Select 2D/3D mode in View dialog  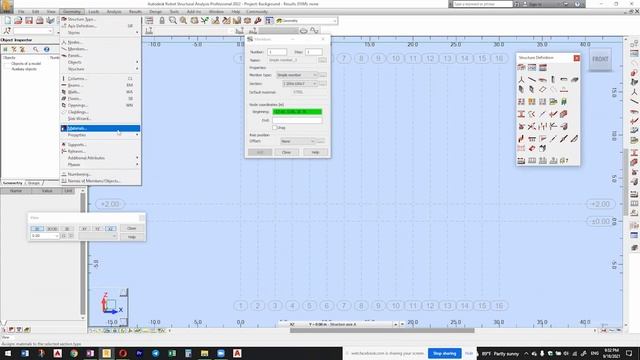pos(52,229)
